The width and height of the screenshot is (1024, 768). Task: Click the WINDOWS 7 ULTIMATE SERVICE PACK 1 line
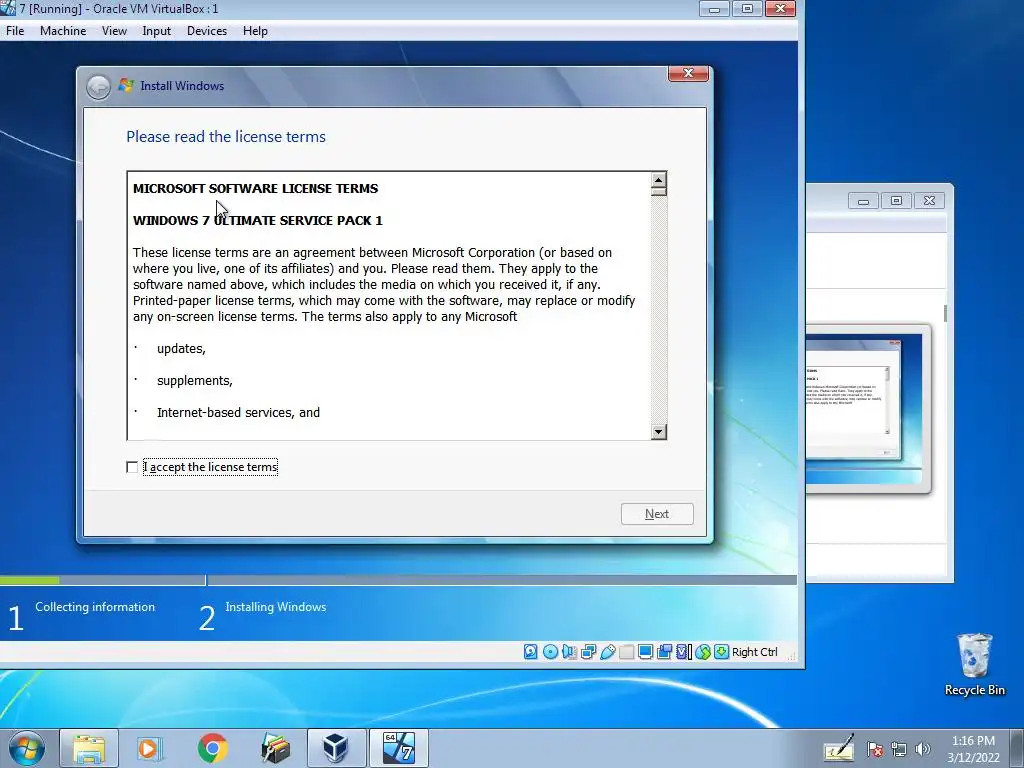[x=258, y=220]
